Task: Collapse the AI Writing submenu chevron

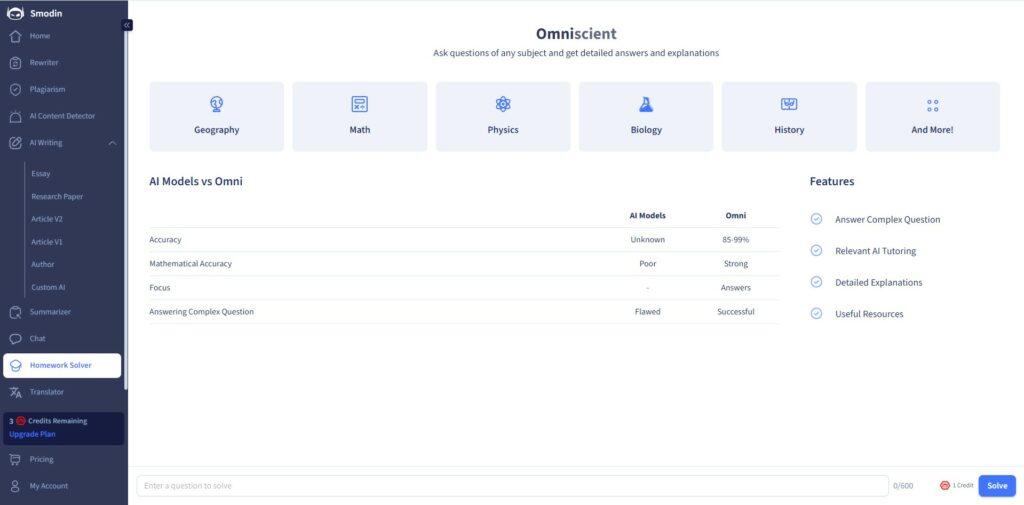Action: coord(112,143)
